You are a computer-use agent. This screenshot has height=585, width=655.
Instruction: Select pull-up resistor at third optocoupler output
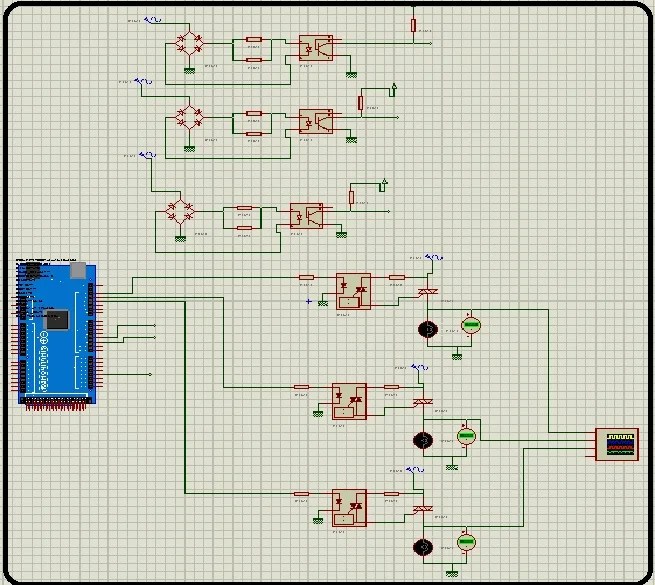coord(351,197)
